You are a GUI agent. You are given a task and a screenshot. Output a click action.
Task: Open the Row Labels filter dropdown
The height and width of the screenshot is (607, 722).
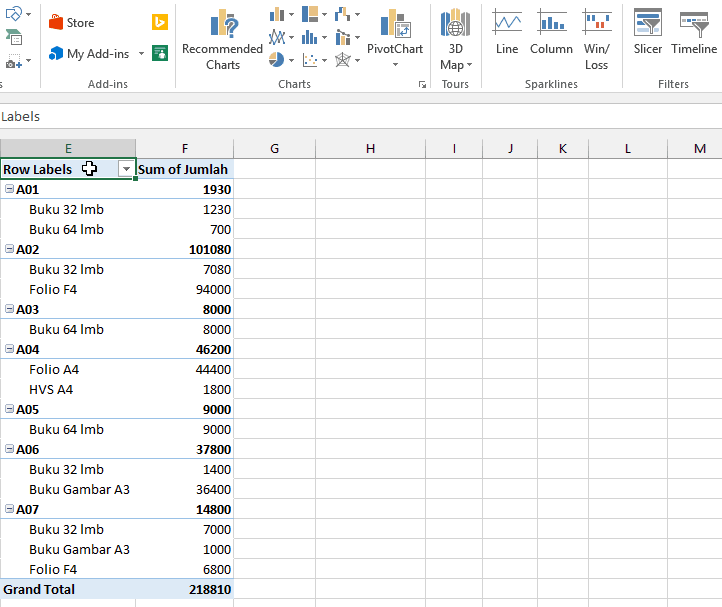click(126, 169)
